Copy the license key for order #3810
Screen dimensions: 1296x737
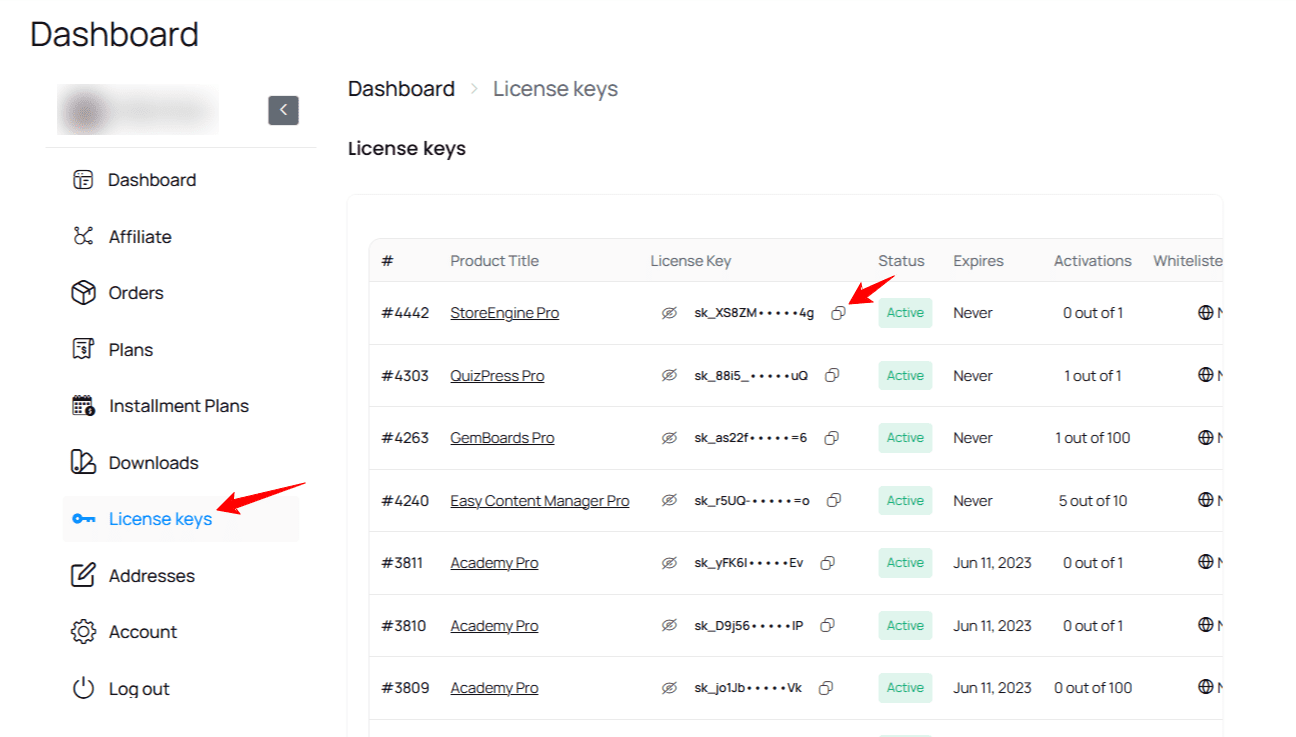tap(827, 626)
